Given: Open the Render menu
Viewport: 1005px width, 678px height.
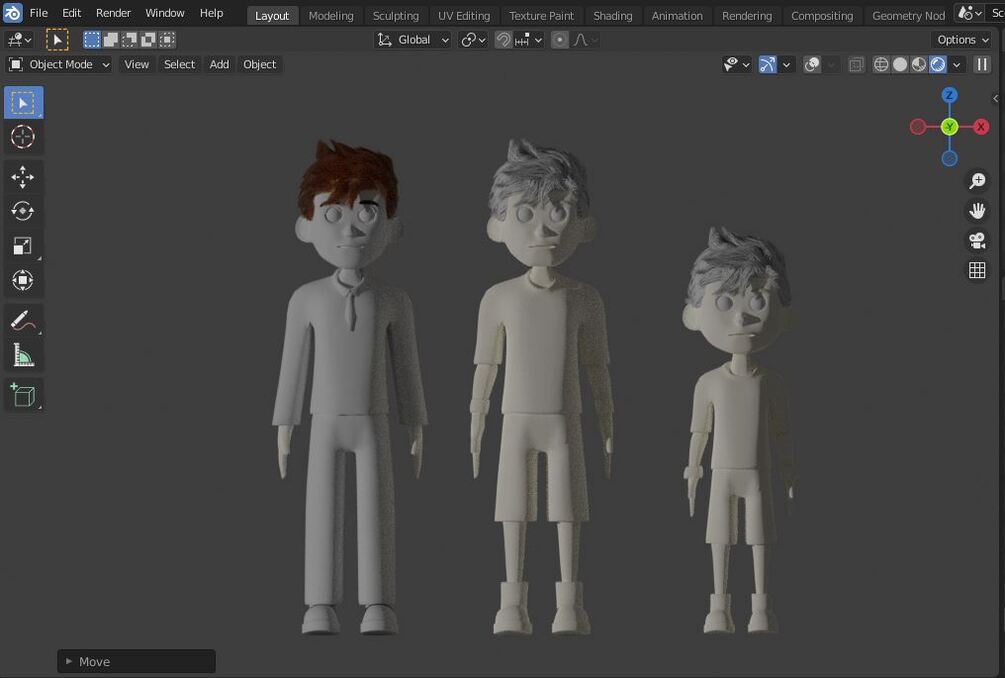Looking at the screenshot, I should click(x=113, y=13).
